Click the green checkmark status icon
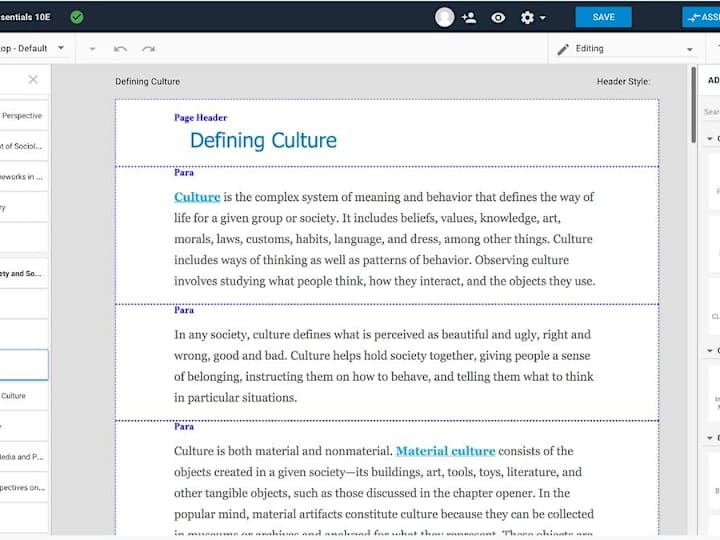The height and width of the screenshot is (540, 720). pyautogui.click(x=77, y=17)
